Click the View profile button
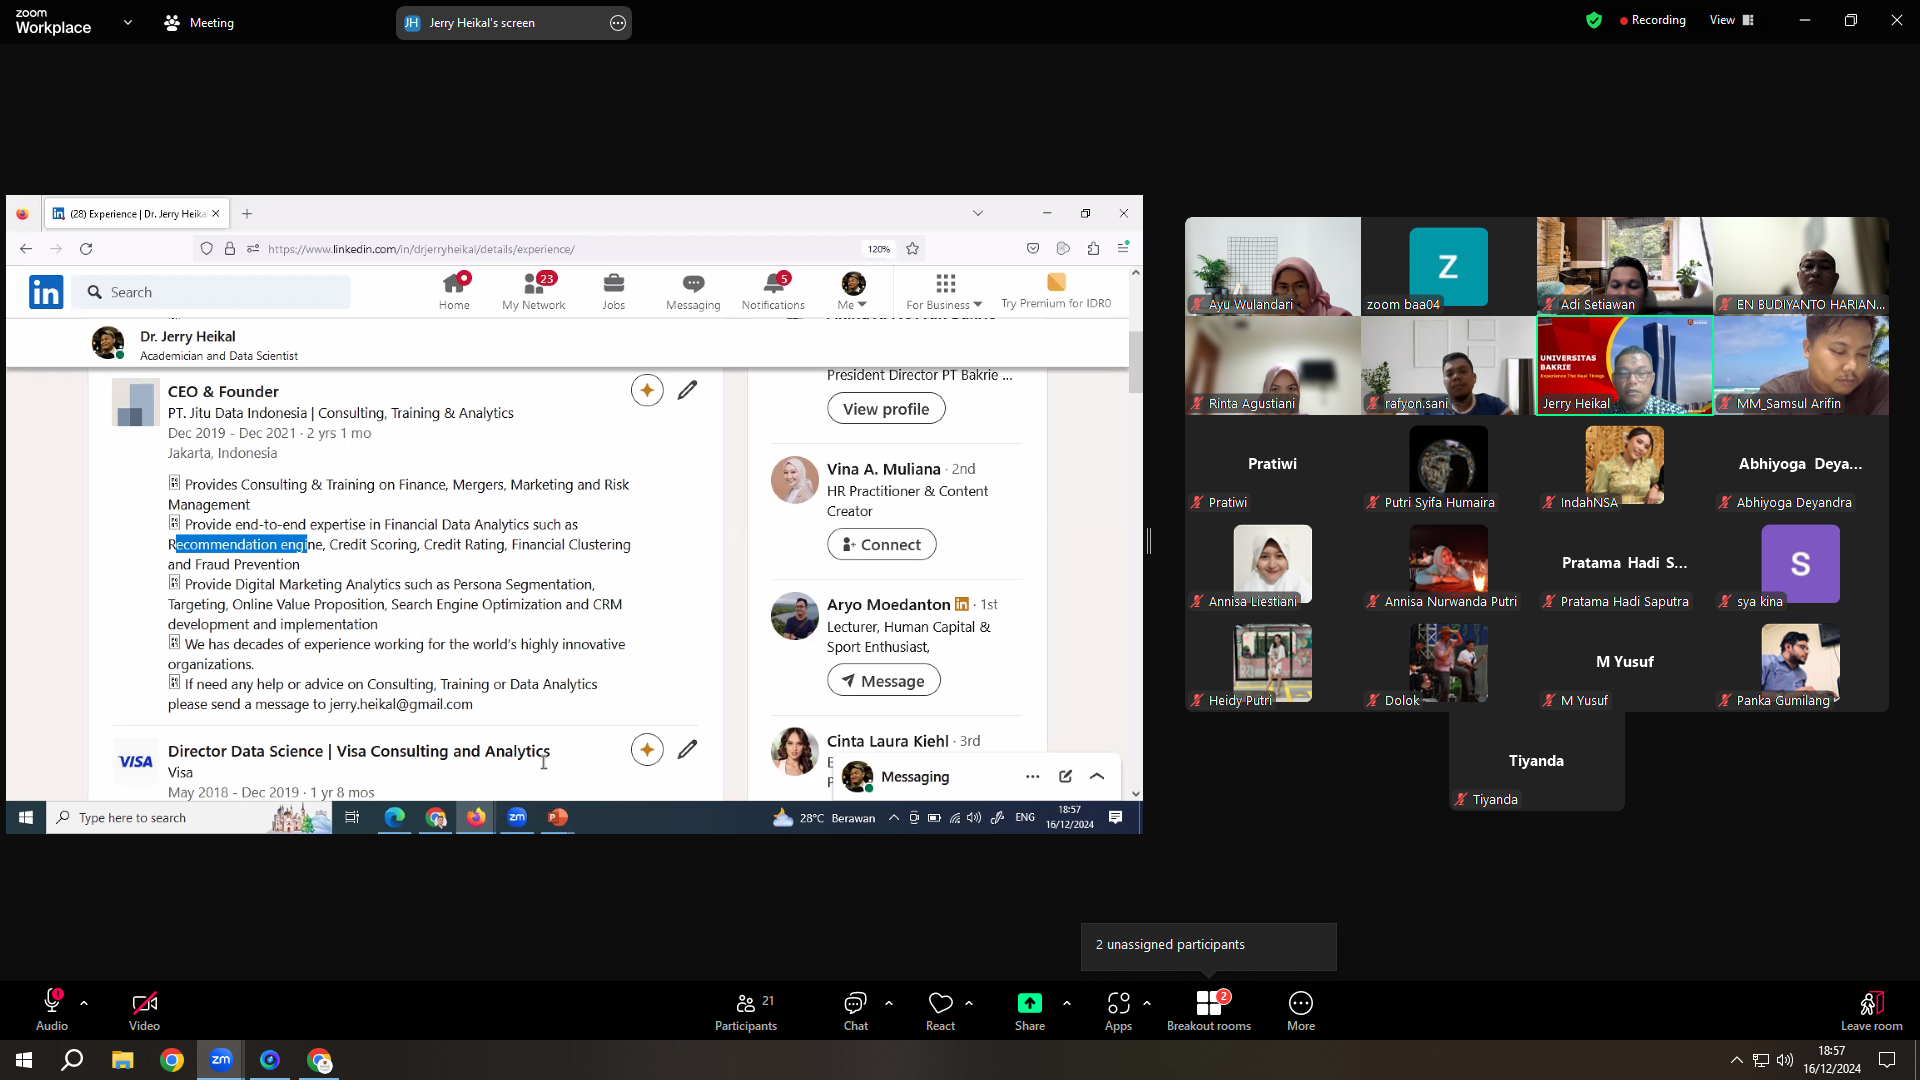Viewport: 1920px width, 1080px height. tap(886, 409)
